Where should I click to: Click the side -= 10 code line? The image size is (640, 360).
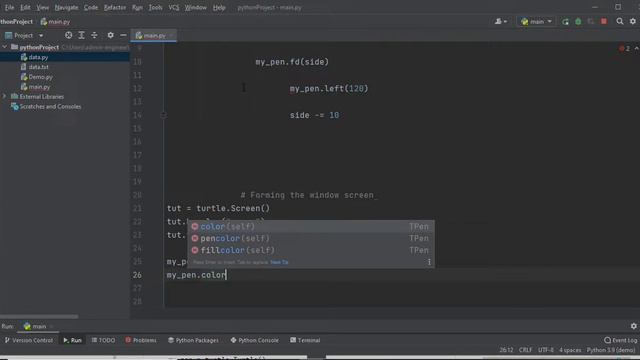point(314,116)
